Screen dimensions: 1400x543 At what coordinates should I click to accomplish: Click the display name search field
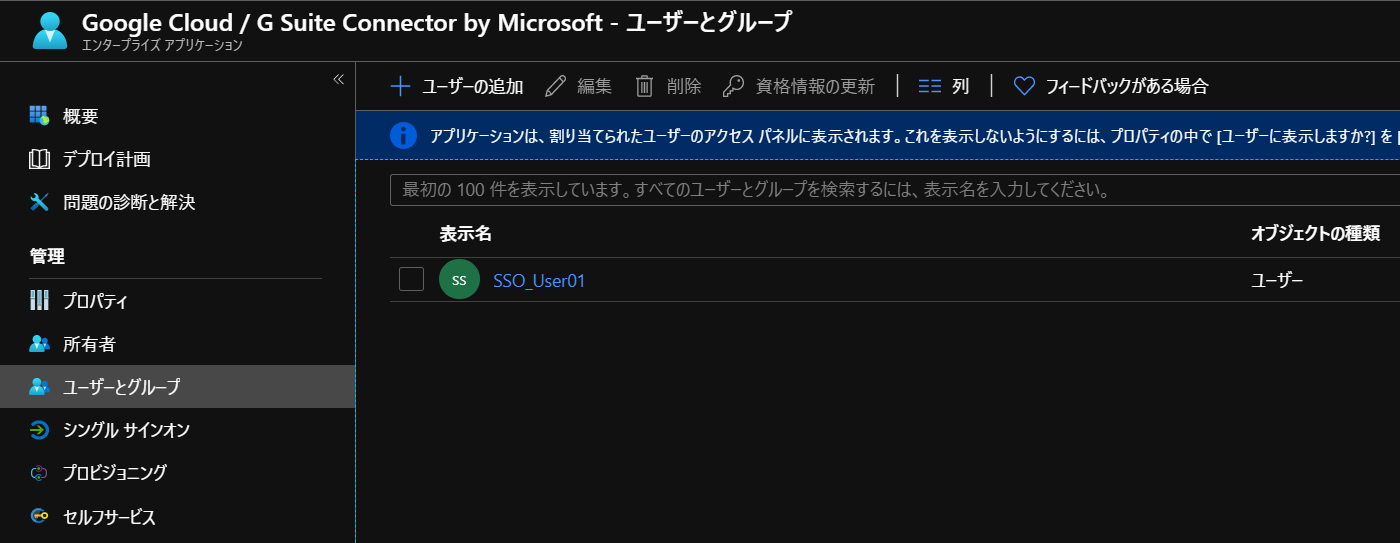(890, 189)
